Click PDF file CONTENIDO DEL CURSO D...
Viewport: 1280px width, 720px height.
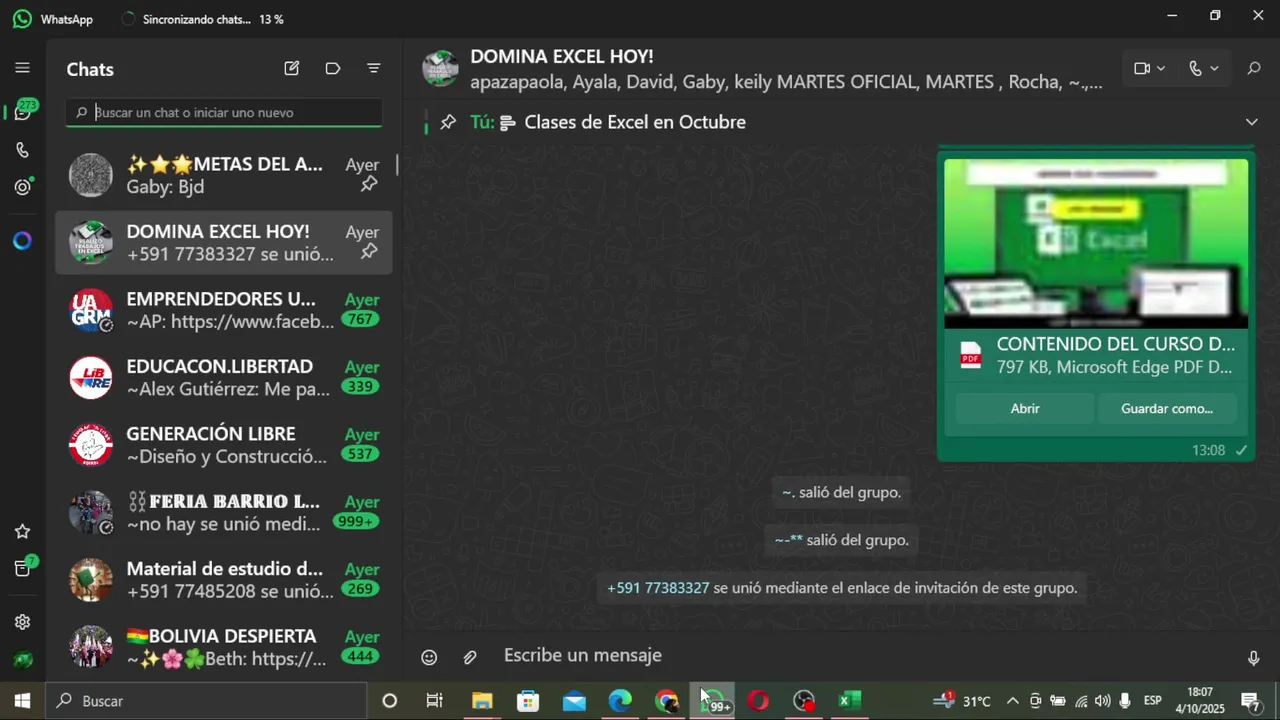pyautogui.click(x=1096, y=355)
